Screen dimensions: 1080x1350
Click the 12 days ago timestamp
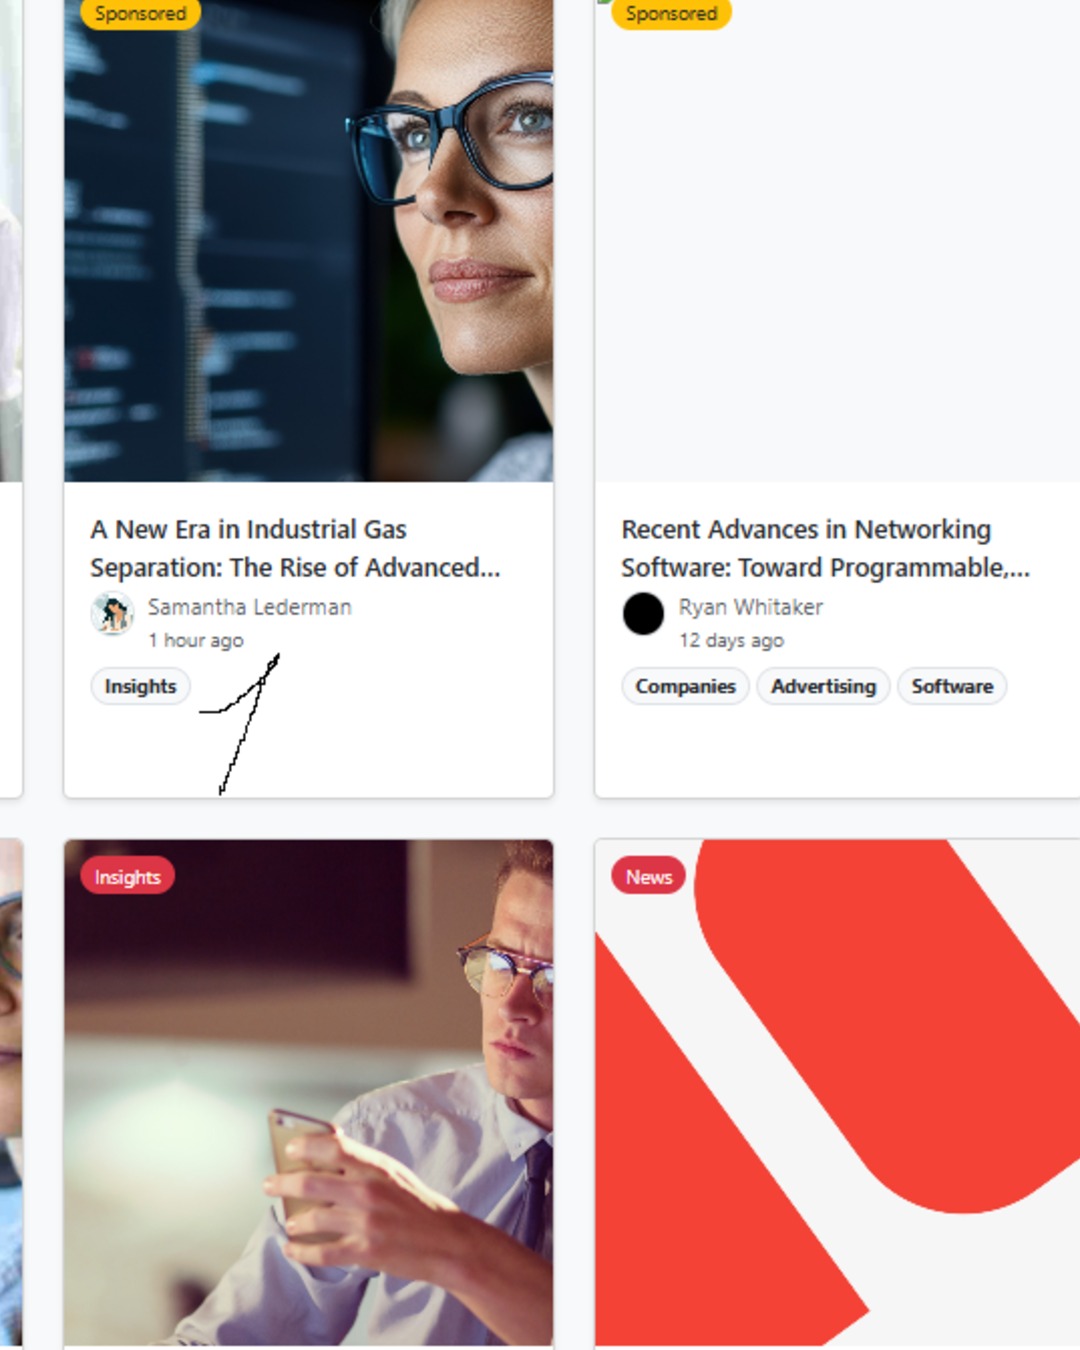click(x=731, y=640)
